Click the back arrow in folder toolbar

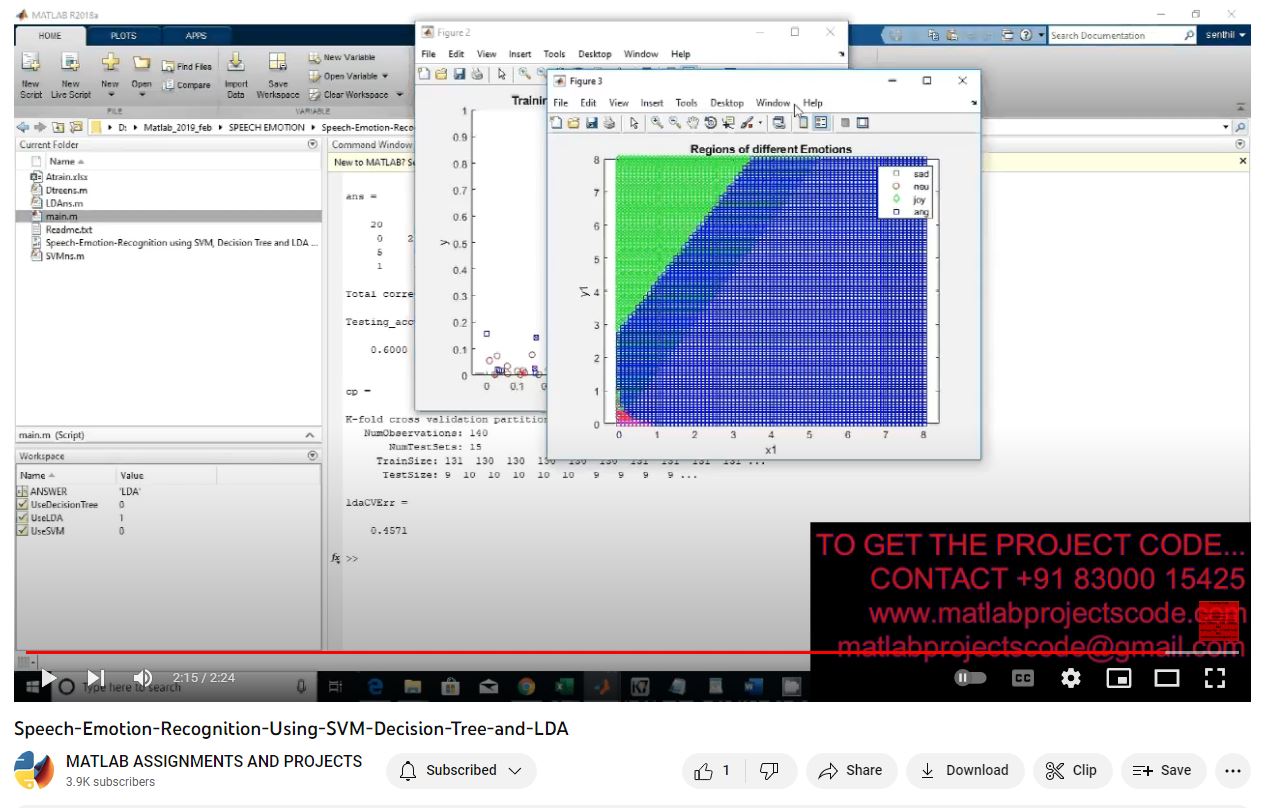pyautogui.click(x=24, y=128)
